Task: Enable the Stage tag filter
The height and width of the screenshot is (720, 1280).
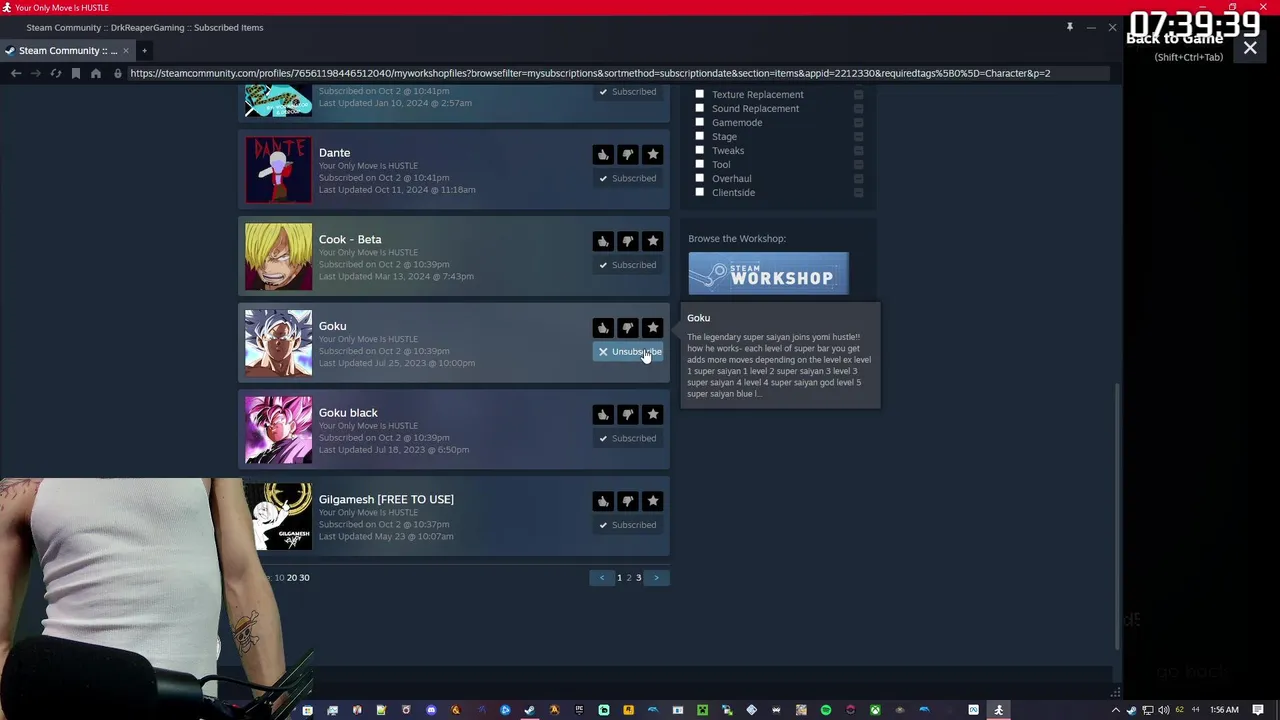Action: point(700,136)
